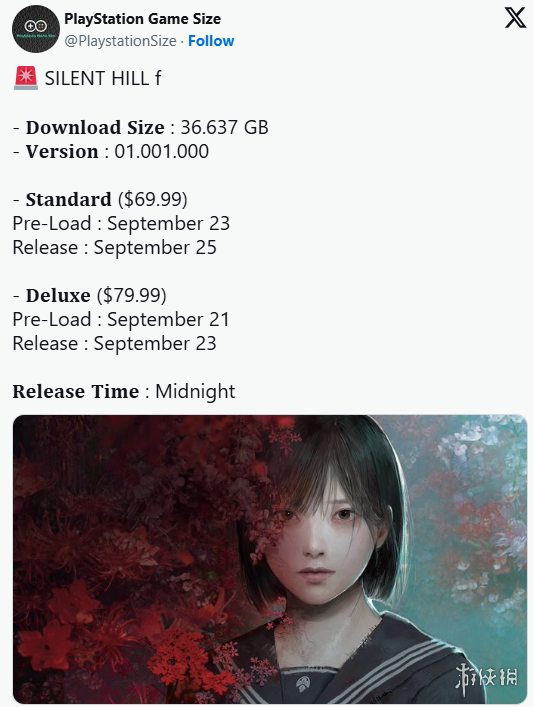Viewport: 533px width, 707px height.
Task: Click the Standard Pre-Load September 23 text
Action: click(x=121, y=224)
